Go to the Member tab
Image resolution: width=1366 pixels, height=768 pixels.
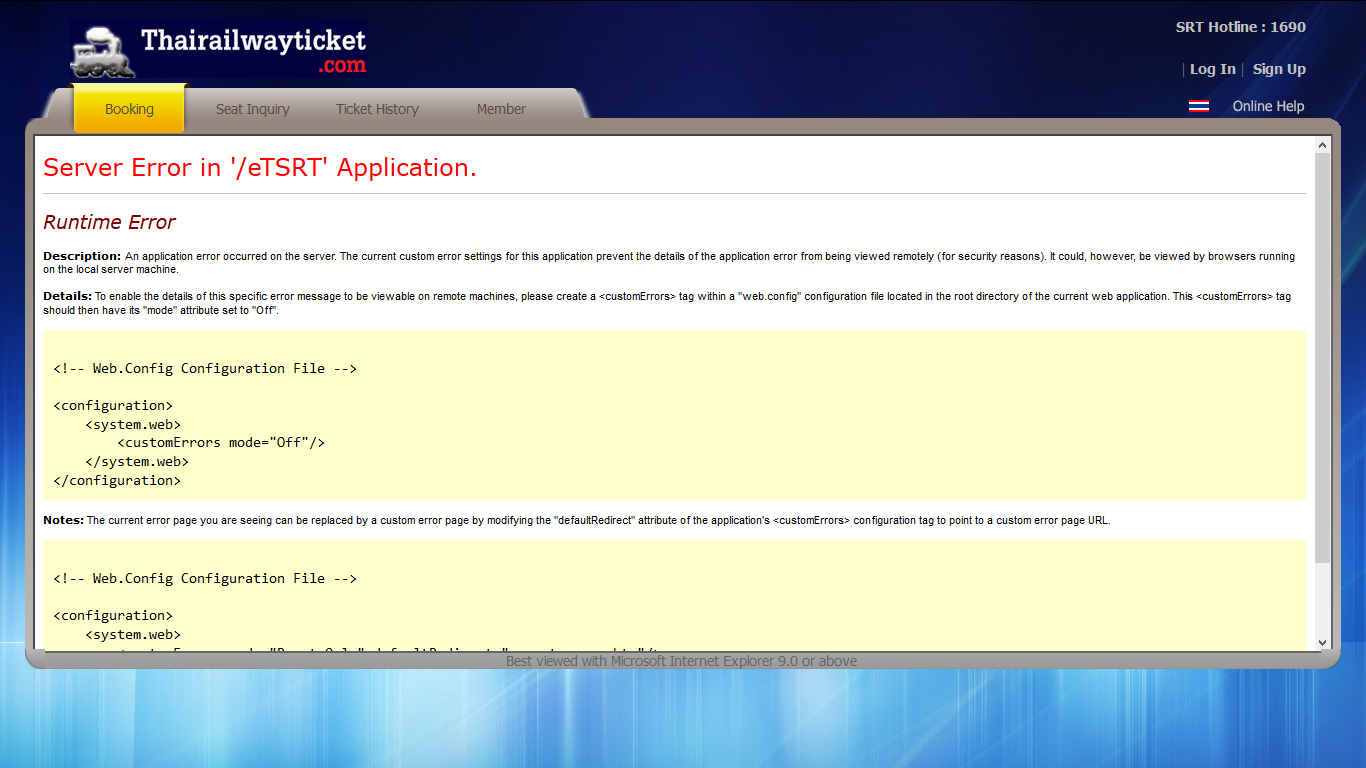[501, 109]
